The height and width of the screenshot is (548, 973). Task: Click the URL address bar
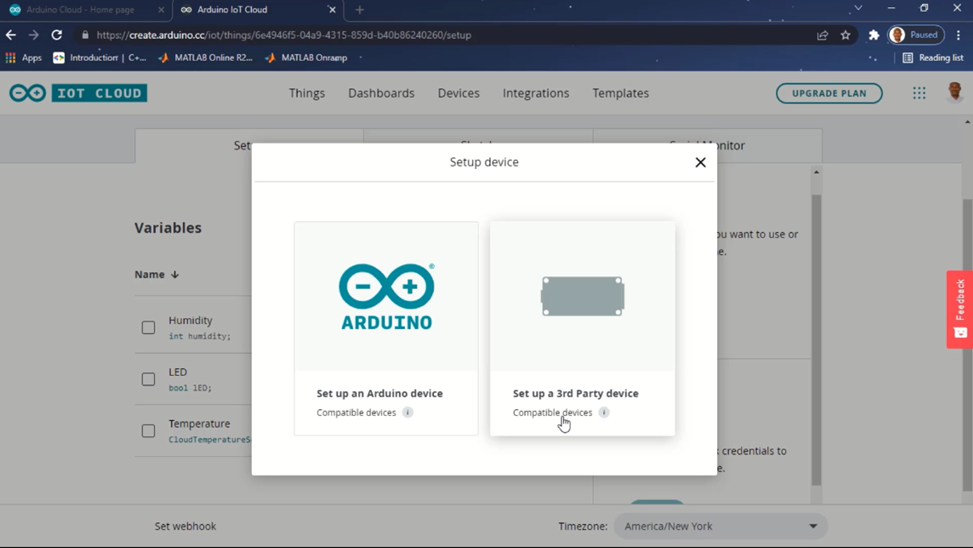(447, 35)
